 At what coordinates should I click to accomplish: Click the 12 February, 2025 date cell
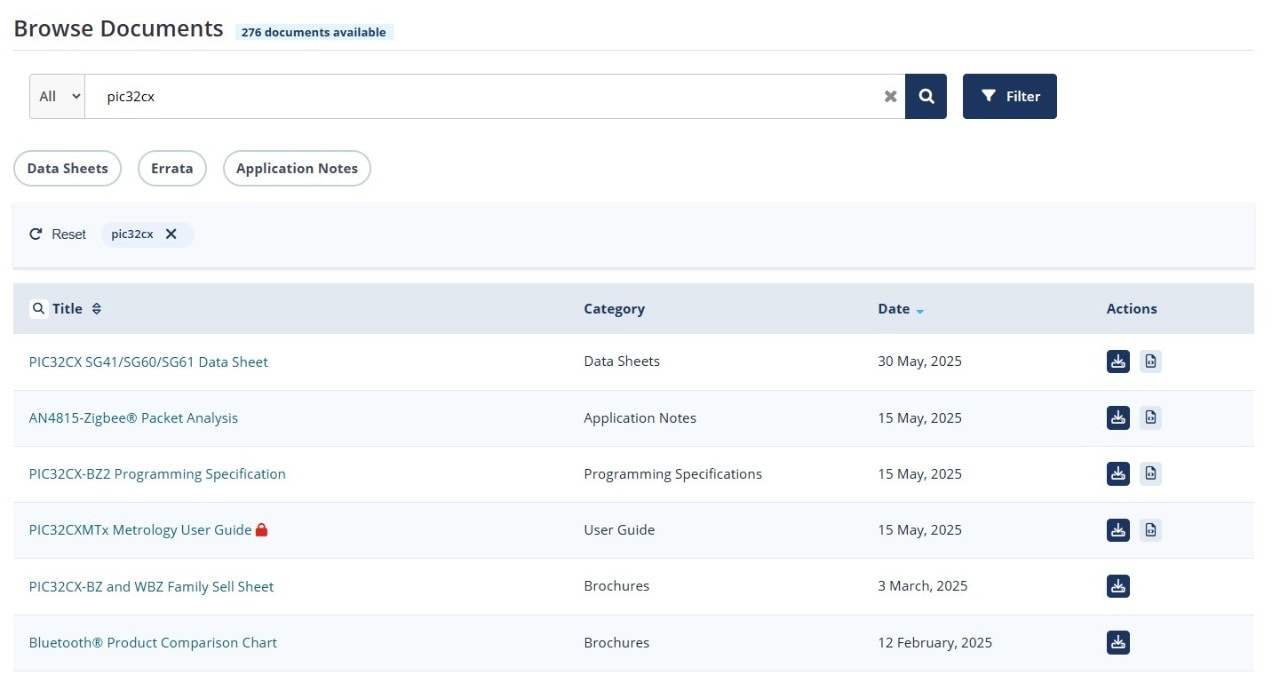coord(935,642)
